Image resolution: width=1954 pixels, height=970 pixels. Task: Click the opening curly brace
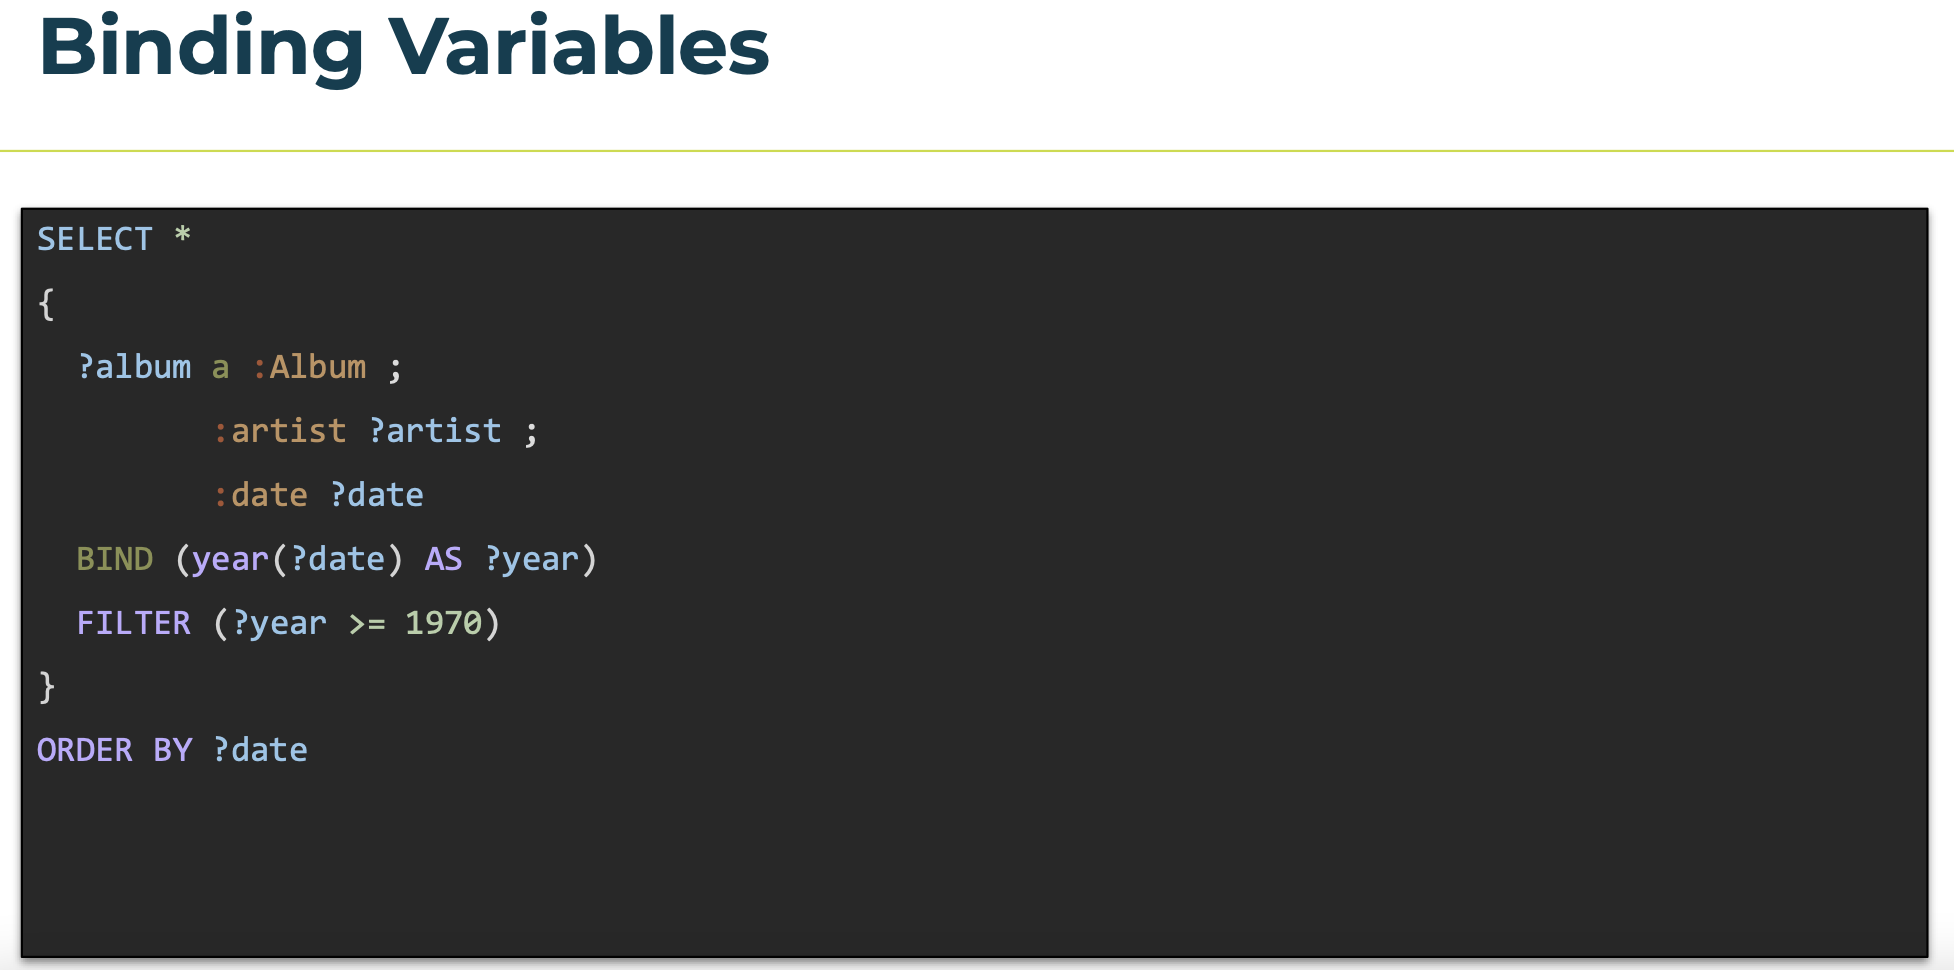(46, 303)
